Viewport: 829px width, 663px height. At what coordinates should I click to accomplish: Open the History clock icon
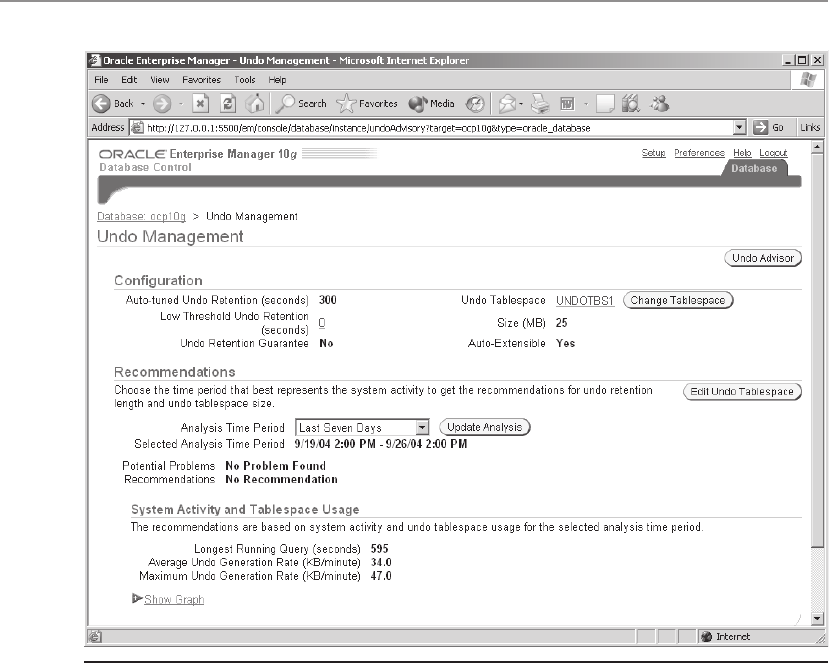(x=475, y=104)
